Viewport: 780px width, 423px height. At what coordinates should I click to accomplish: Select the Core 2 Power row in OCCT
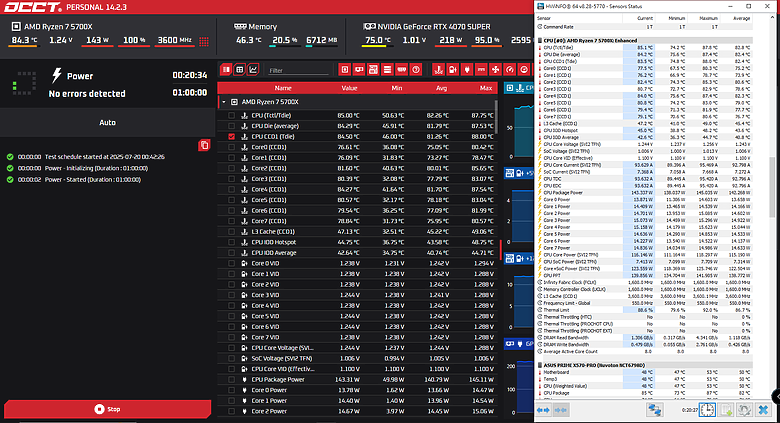pyautogui.click(x=357, y=412)
